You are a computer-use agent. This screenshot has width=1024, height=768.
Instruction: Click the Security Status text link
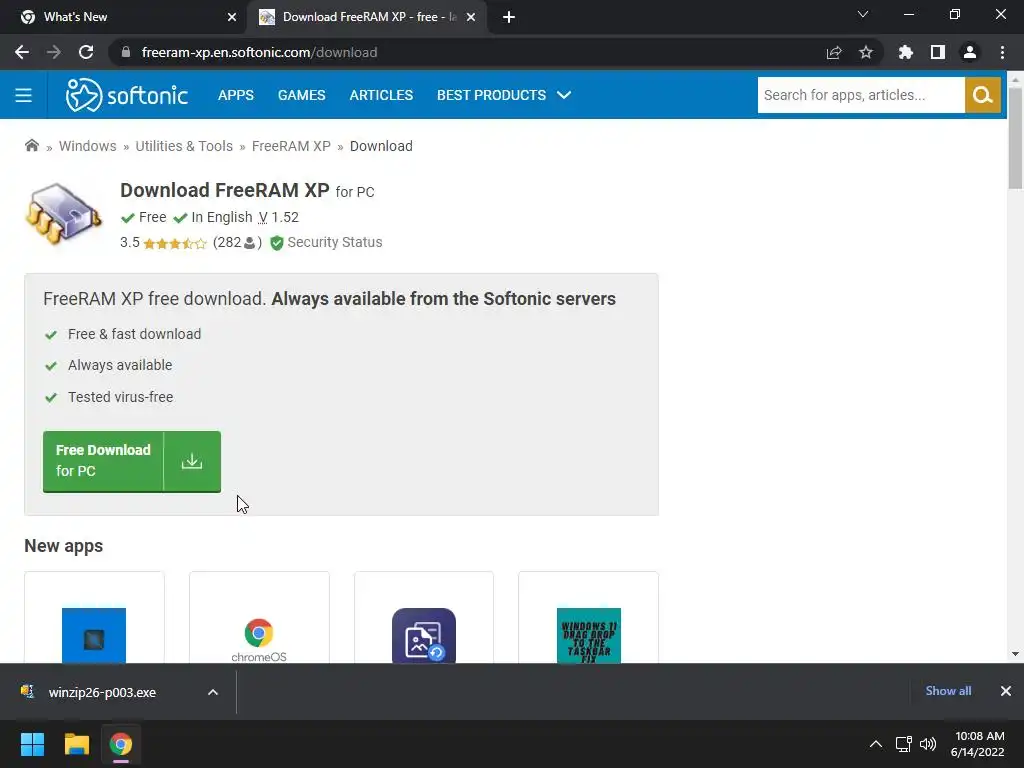point(334,242)
